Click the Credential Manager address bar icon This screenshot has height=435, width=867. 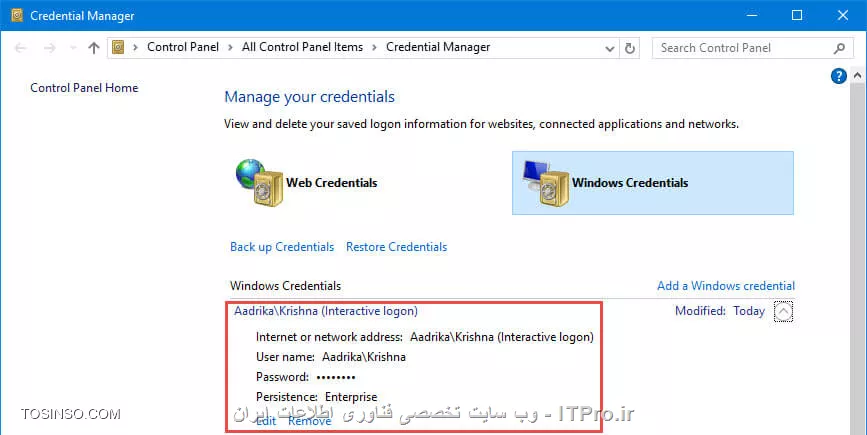(x=118, y=48)
